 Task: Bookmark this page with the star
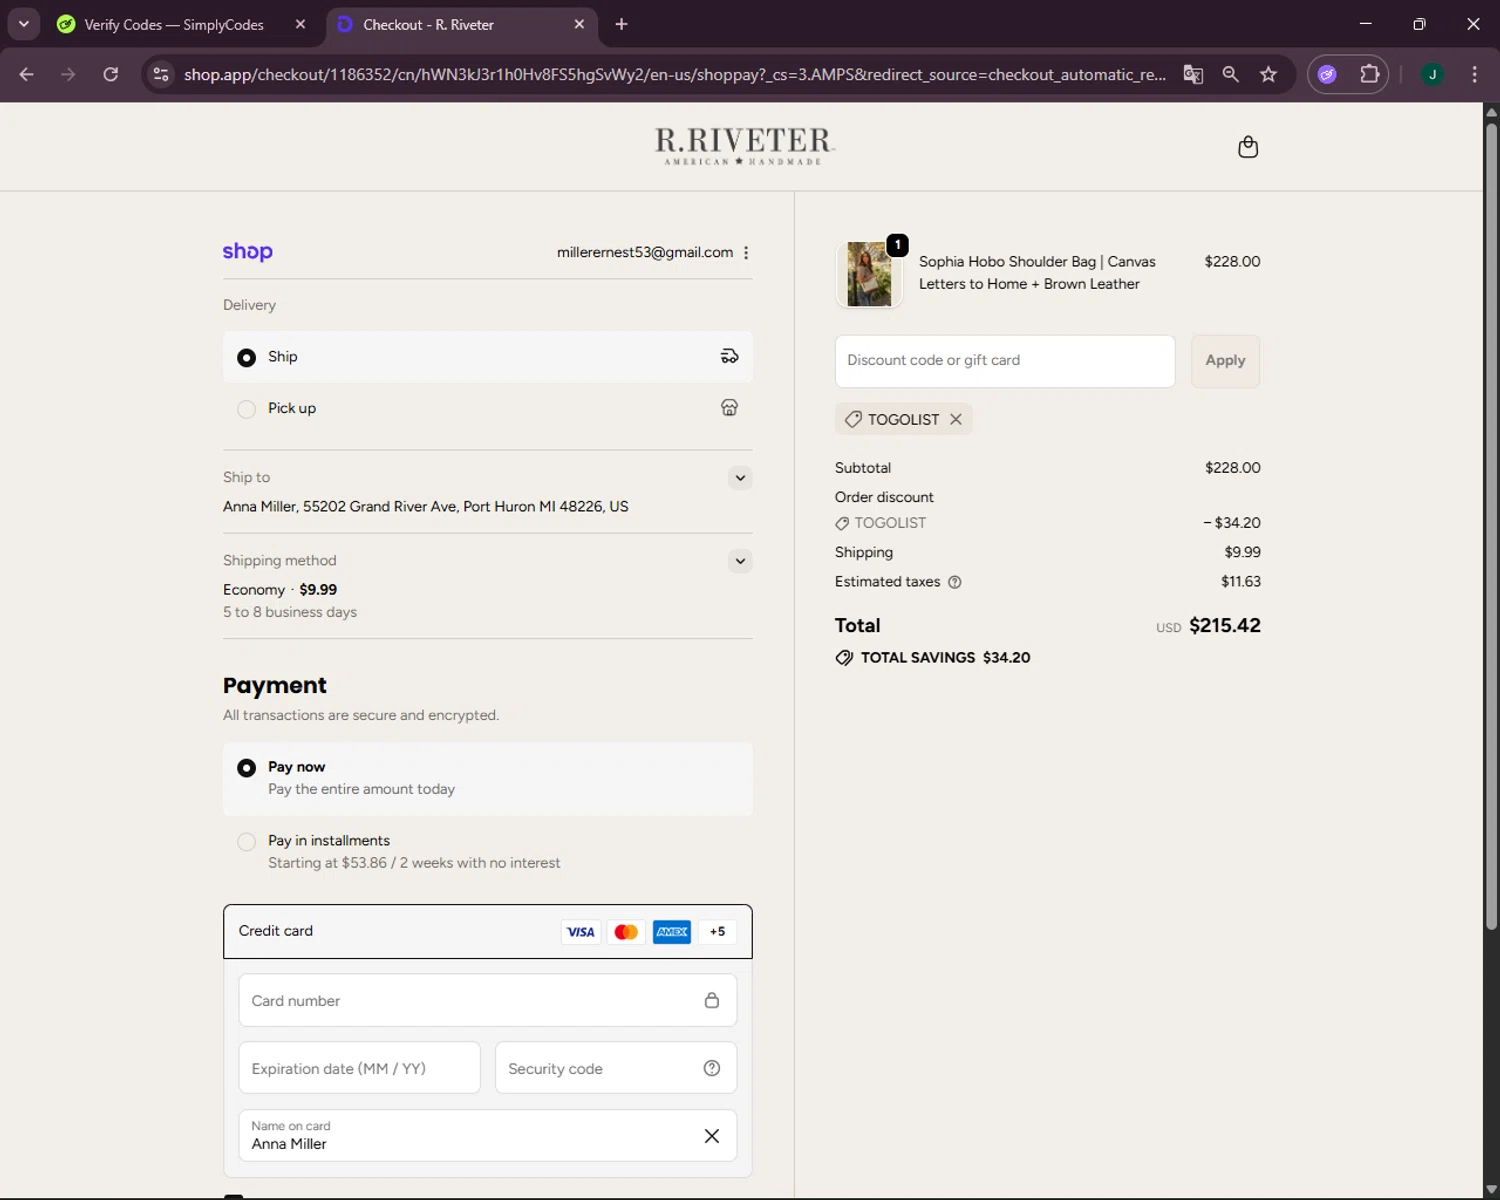point(1268,74)
